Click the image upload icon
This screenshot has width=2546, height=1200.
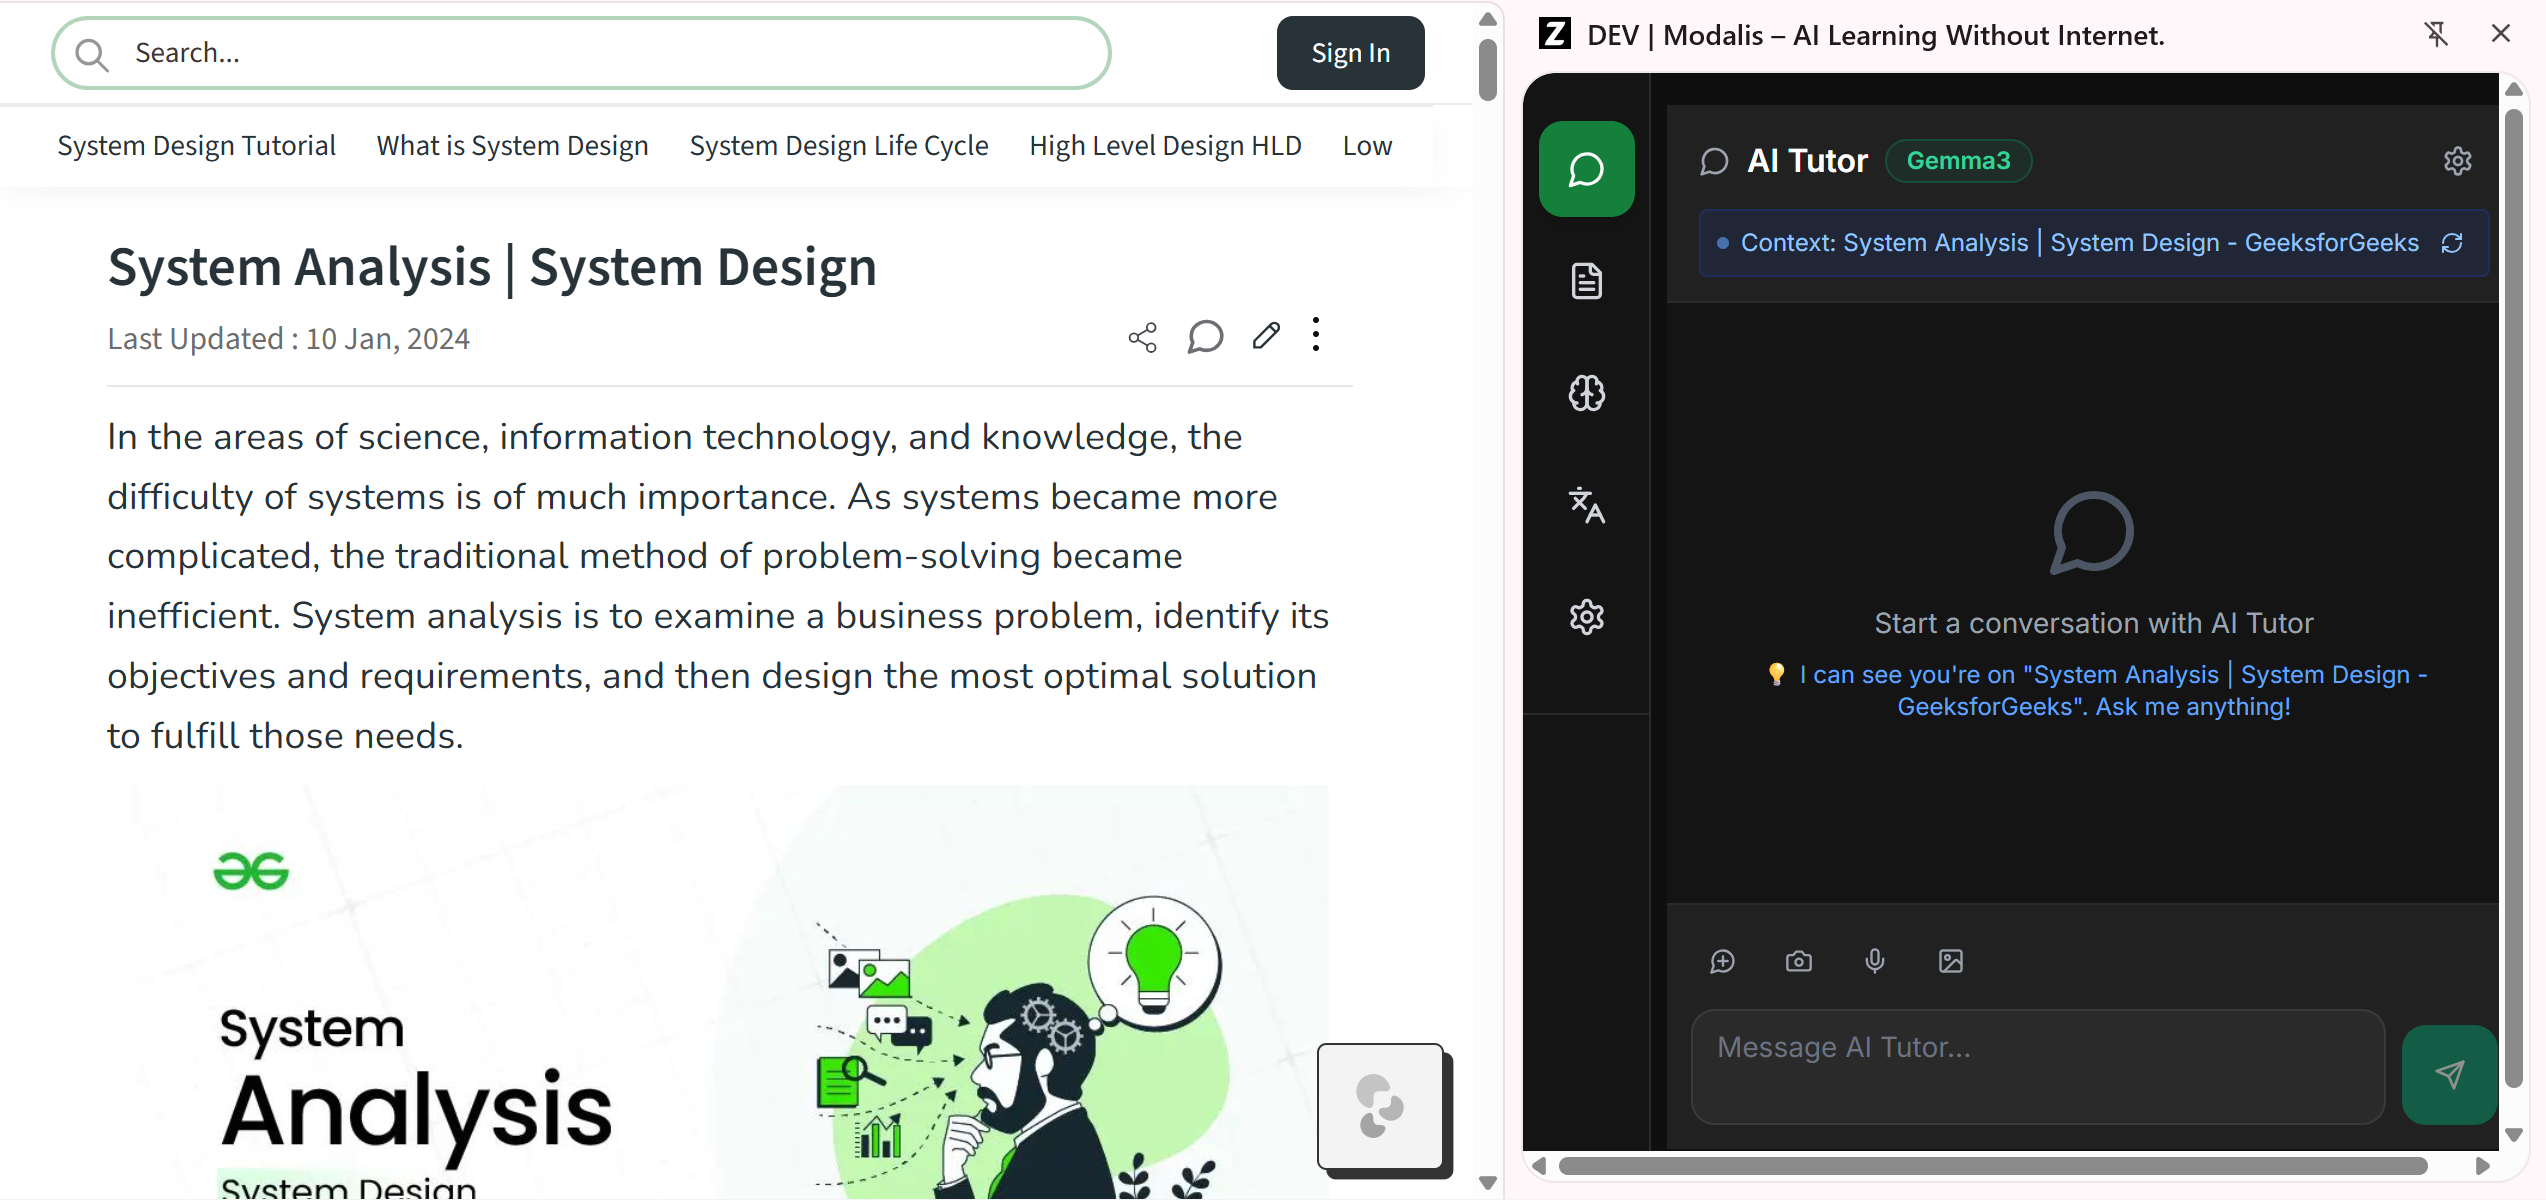[x=1950, y=961]
